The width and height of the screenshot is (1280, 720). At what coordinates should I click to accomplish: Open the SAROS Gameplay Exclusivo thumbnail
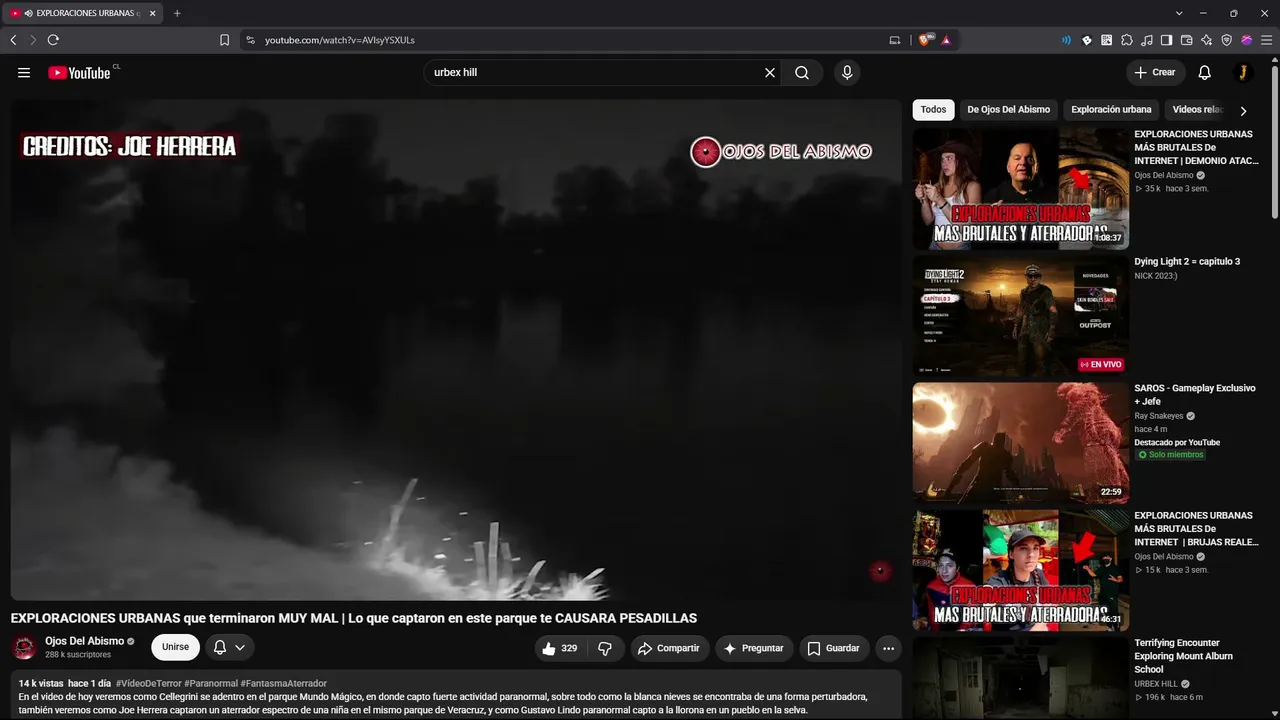click(x=1020, y=443)
